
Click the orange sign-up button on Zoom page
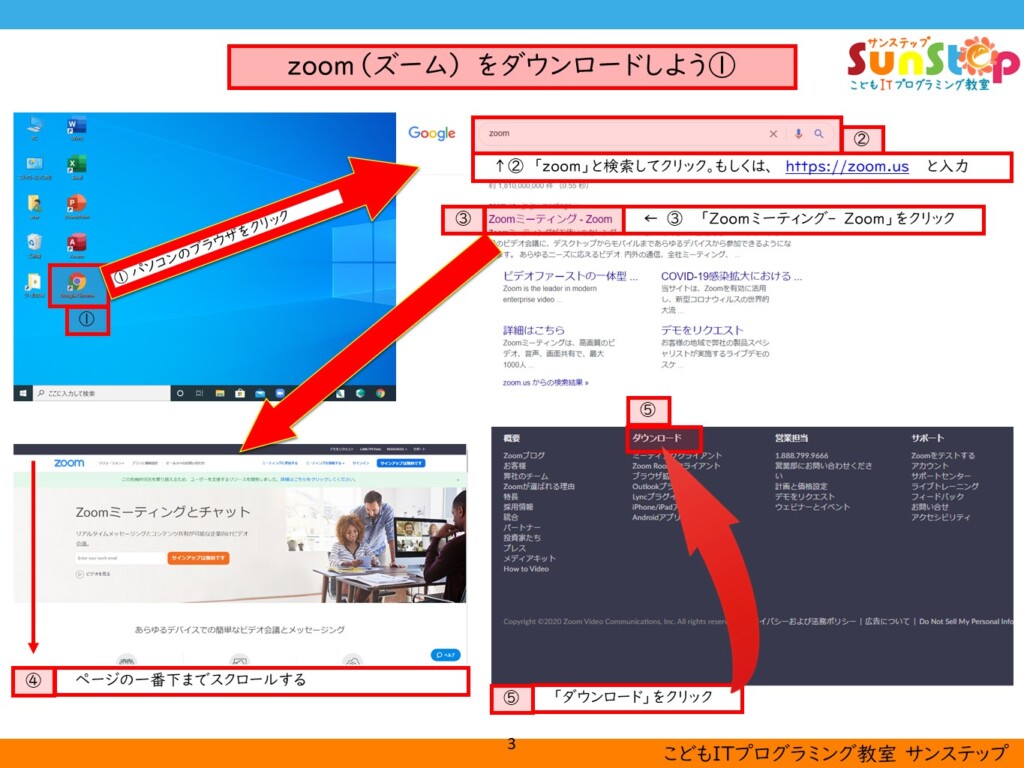point(199,558)
